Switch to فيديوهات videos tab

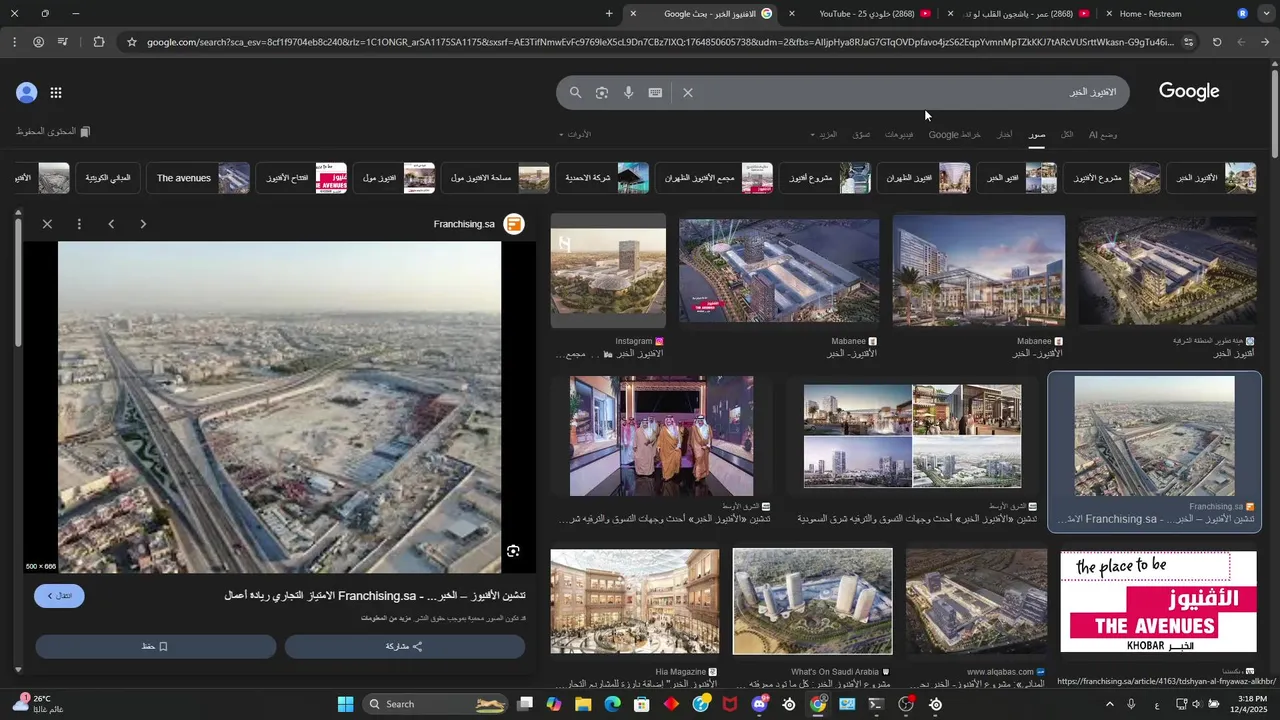click(898, 134)
